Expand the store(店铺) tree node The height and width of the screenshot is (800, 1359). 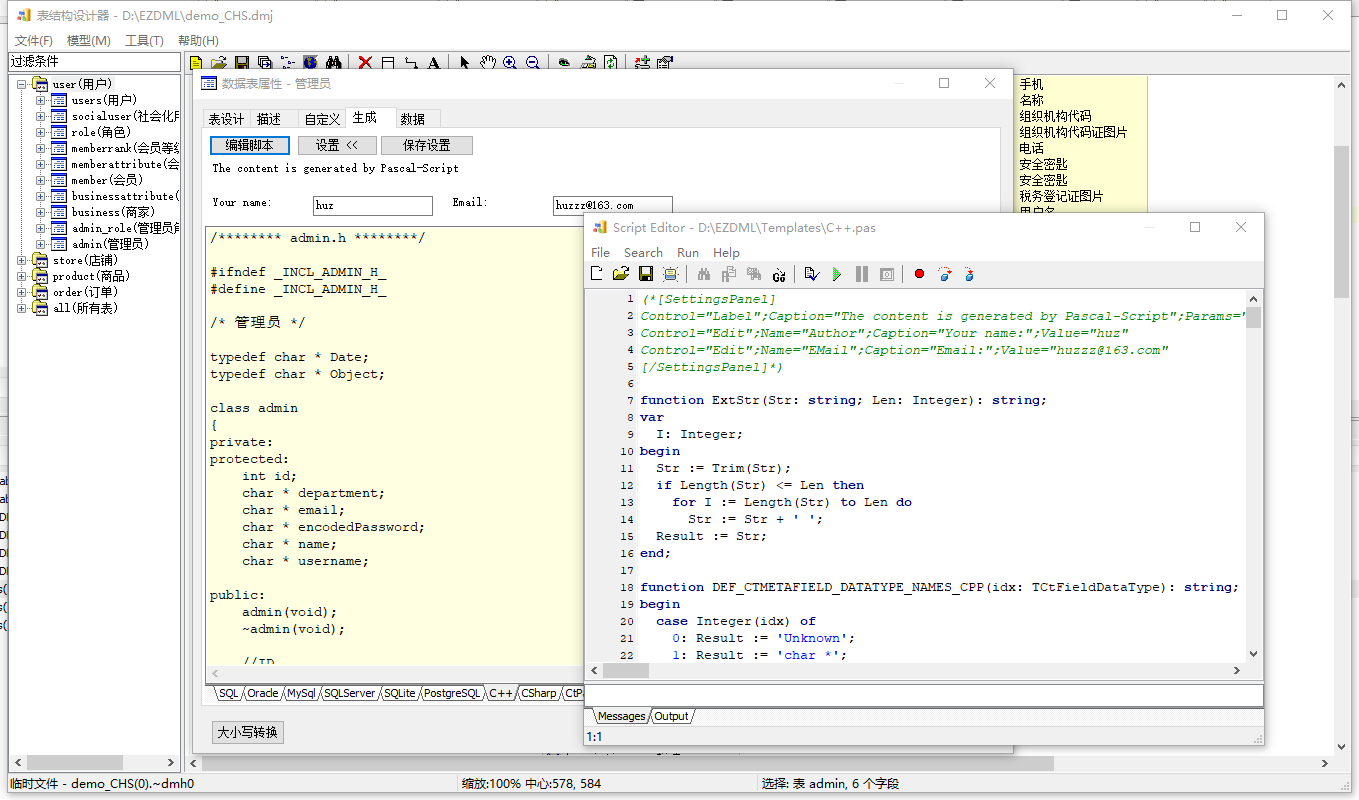click(22, 260)
